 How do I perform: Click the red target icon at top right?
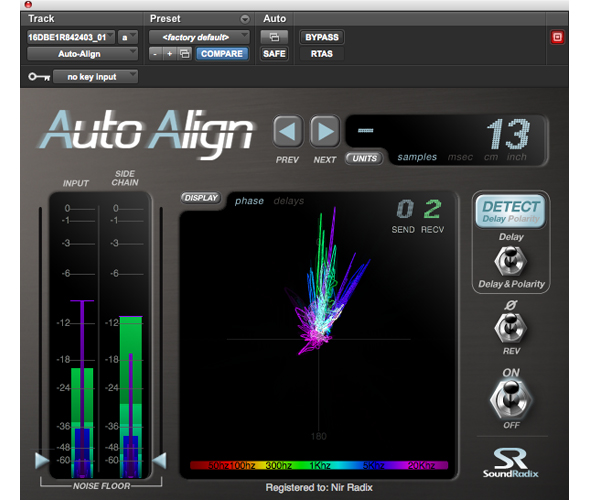click(x=557, y=37)
